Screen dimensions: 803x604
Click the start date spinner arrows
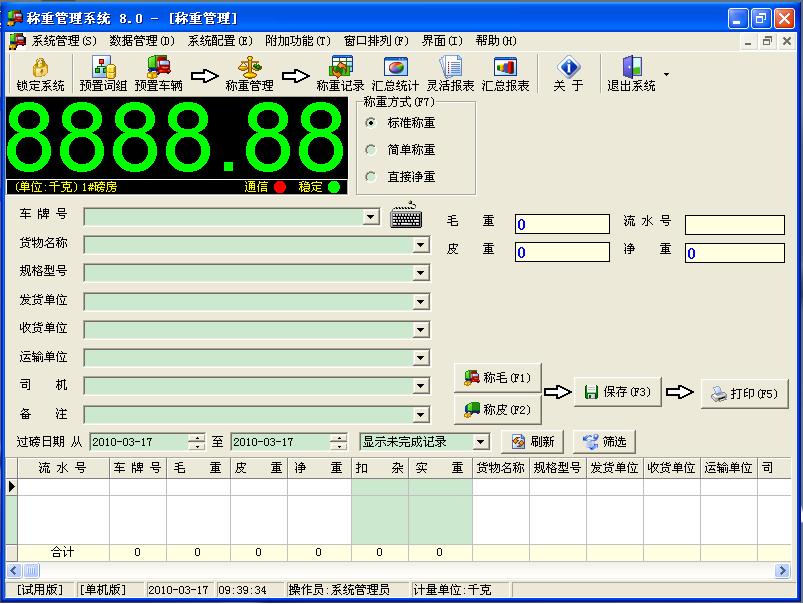tap(197, 442)
